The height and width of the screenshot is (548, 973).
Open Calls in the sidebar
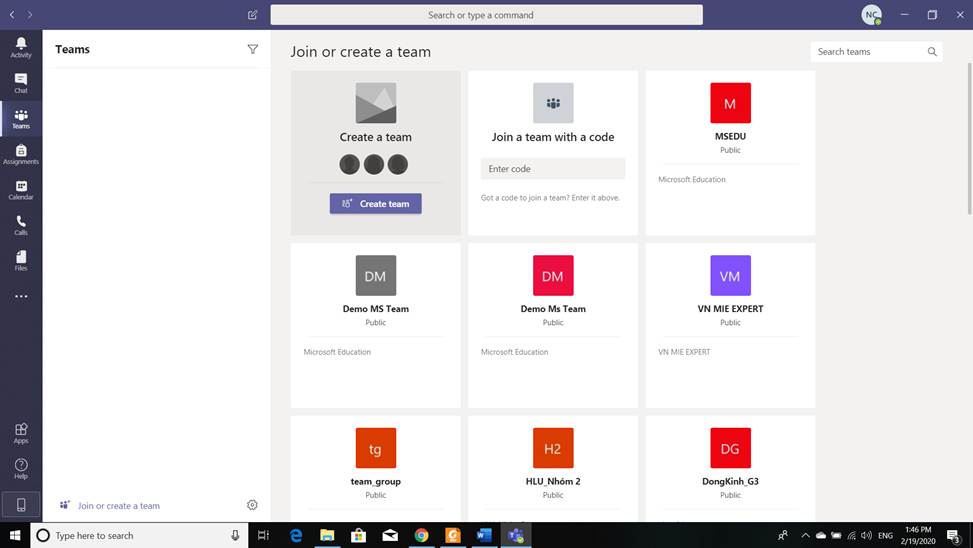(x=21, y=225)
